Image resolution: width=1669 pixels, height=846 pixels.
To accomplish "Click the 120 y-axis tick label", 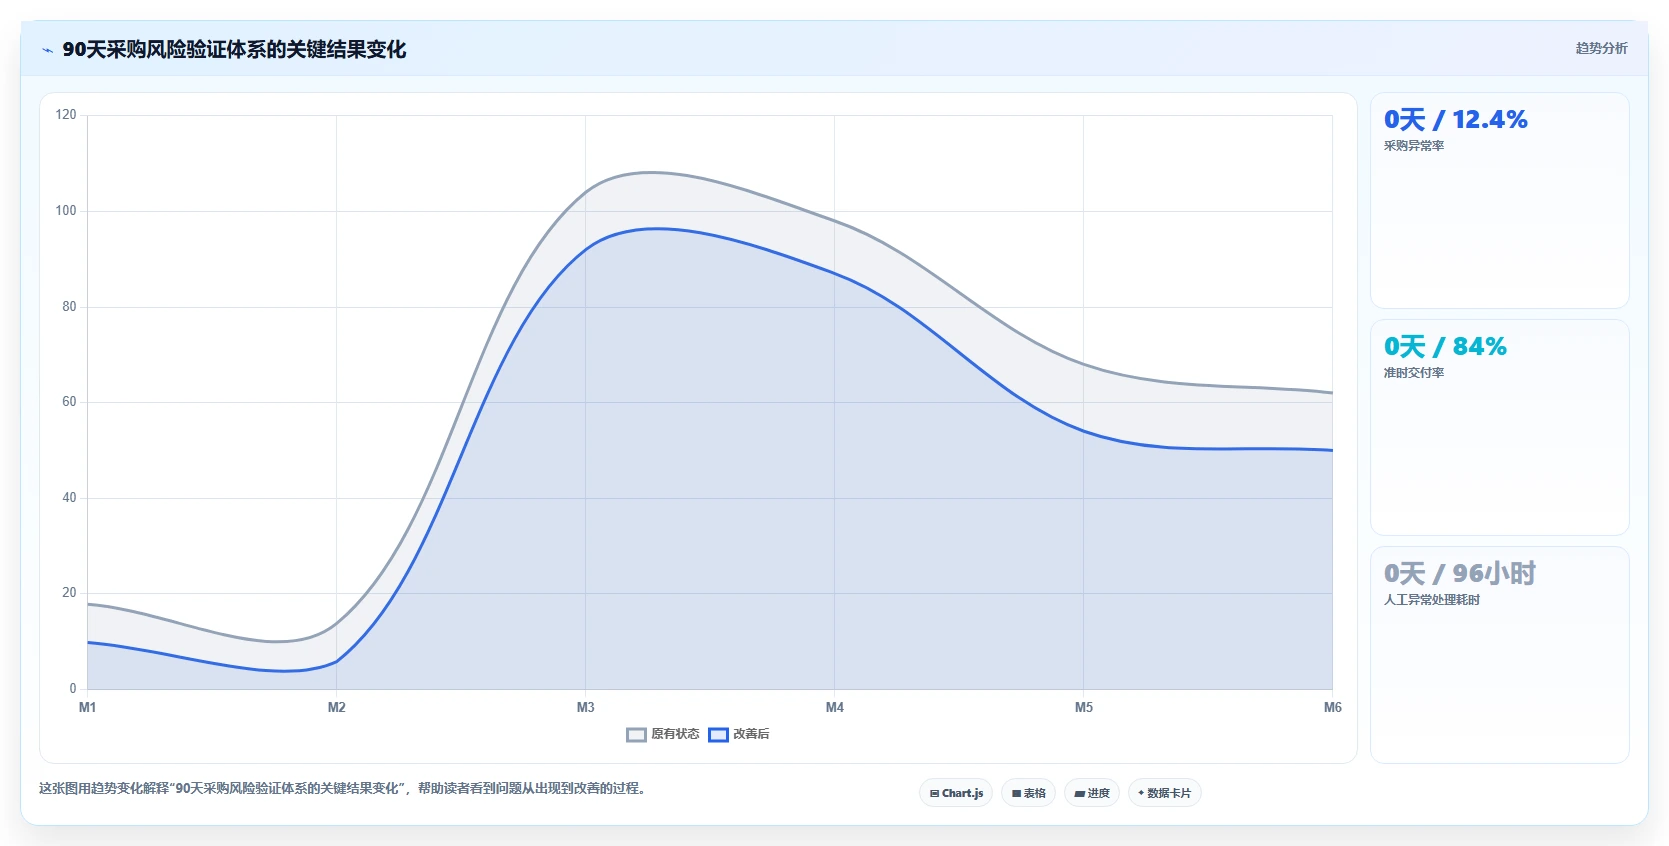I will pyautogui.click(x=66, y=115).
